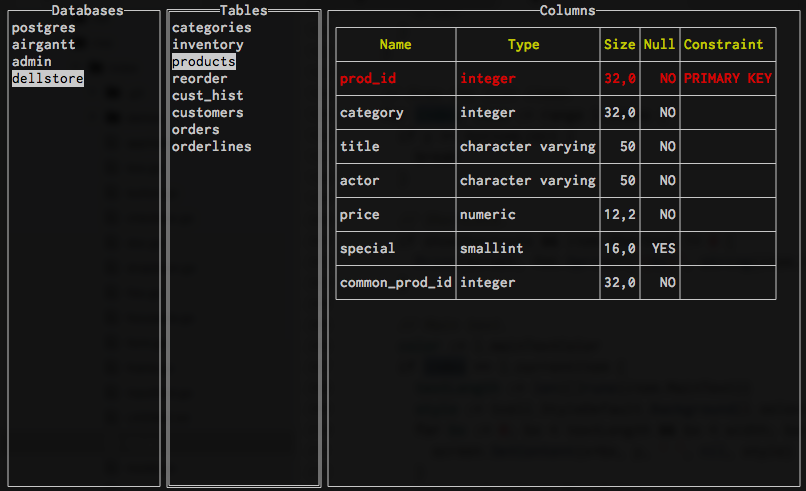Select the categories table

coord(211,28)
